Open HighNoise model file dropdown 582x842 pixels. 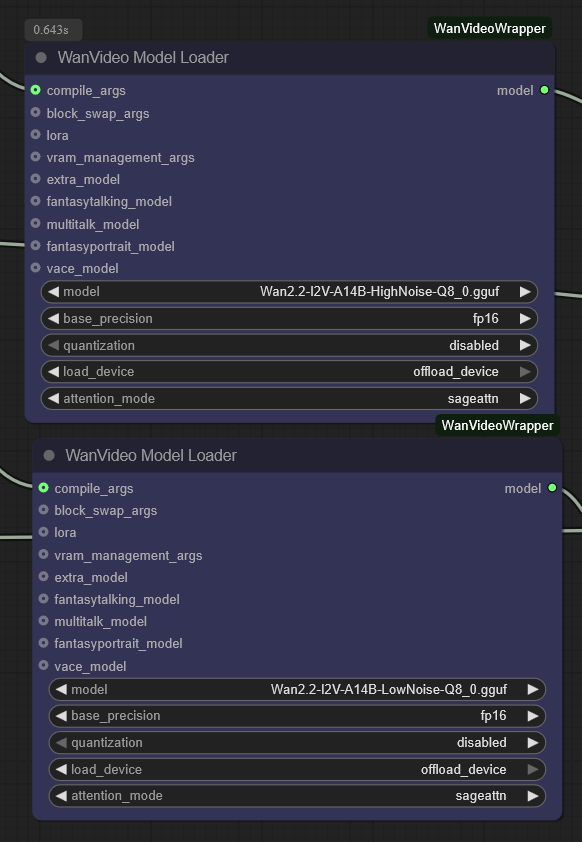pyautogui.click(x=289, y=292)
